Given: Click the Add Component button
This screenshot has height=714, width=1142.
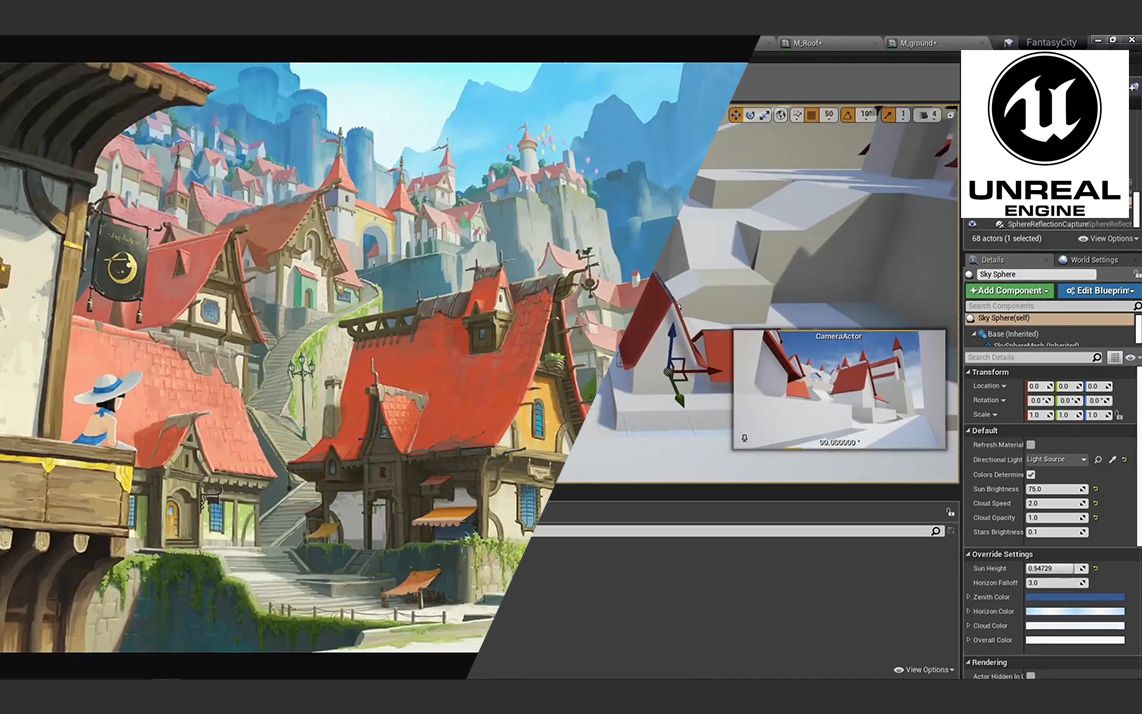Looking at the screenshot, I should [x=1008, y=290].
